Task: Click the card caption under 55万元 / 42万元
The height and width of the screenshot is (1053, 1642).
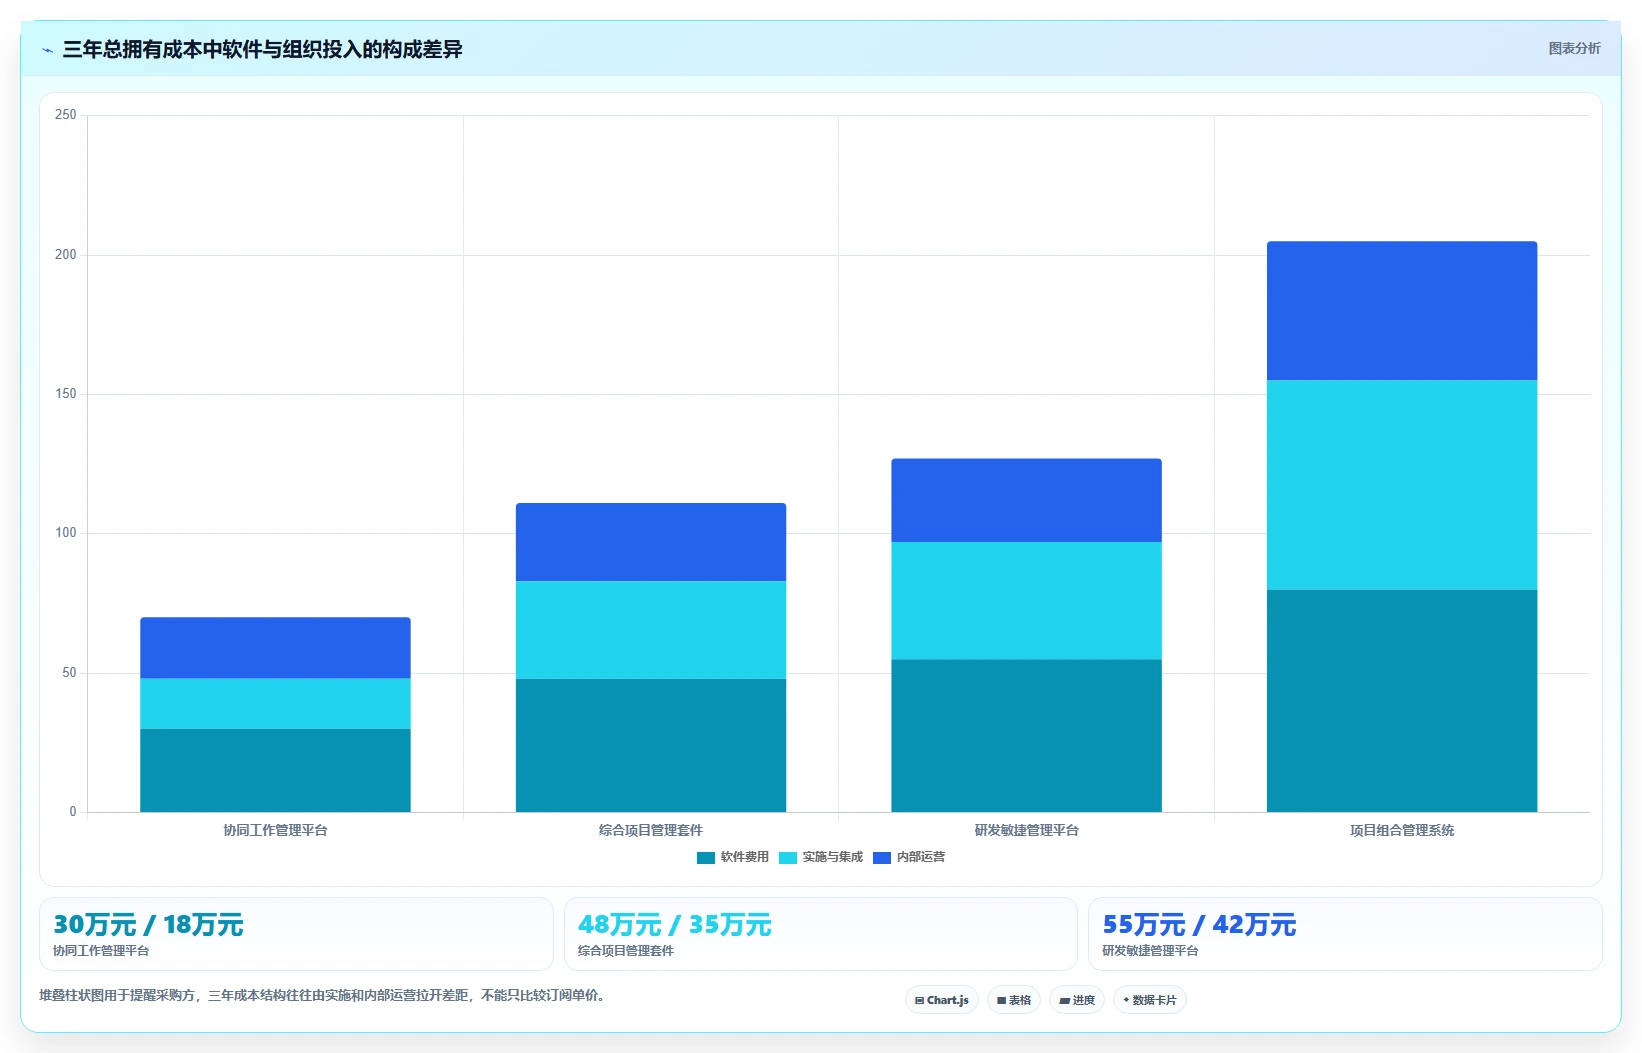Action: tap(1150, 951)
